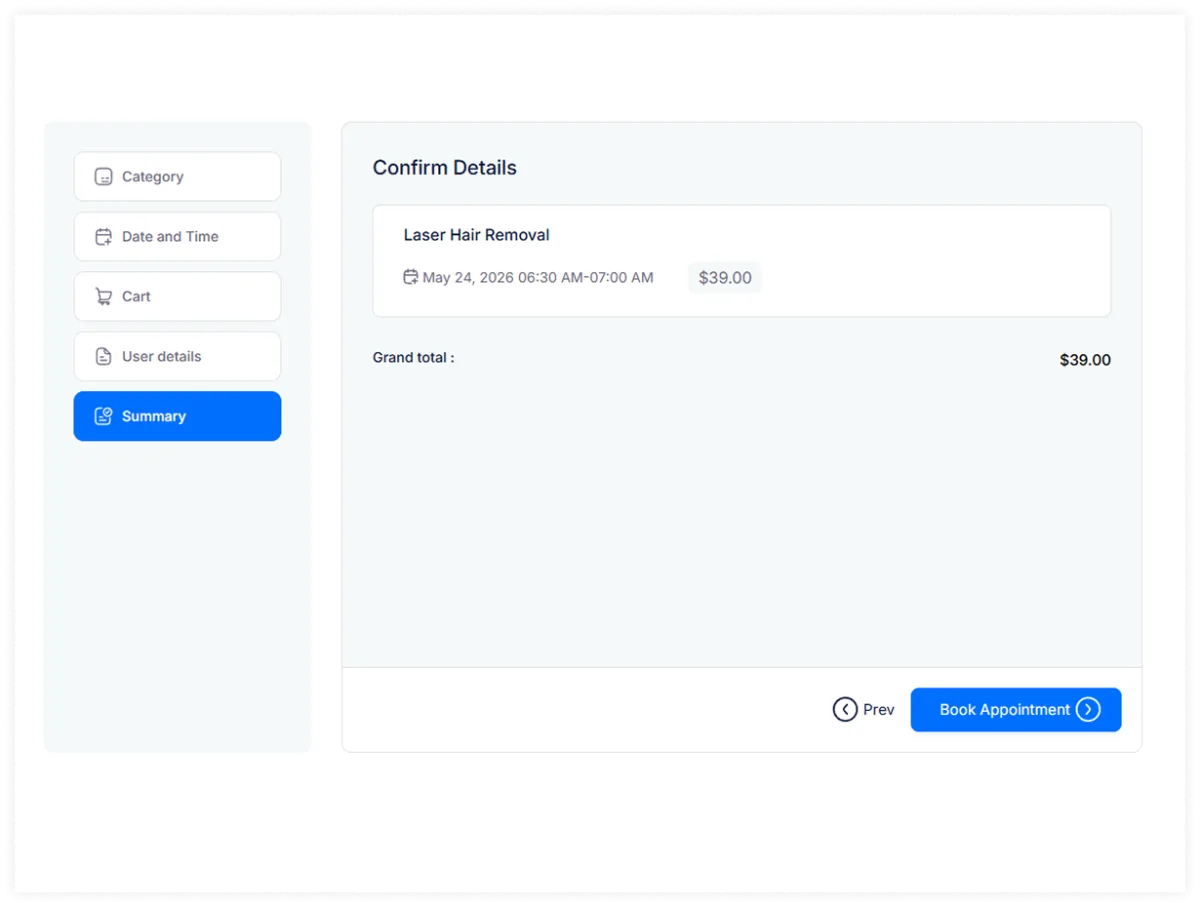This screenshot has height=907, width=1200.
Task: Click the Summary step icon
Action: pyautogui.click(x=103, y=416)
